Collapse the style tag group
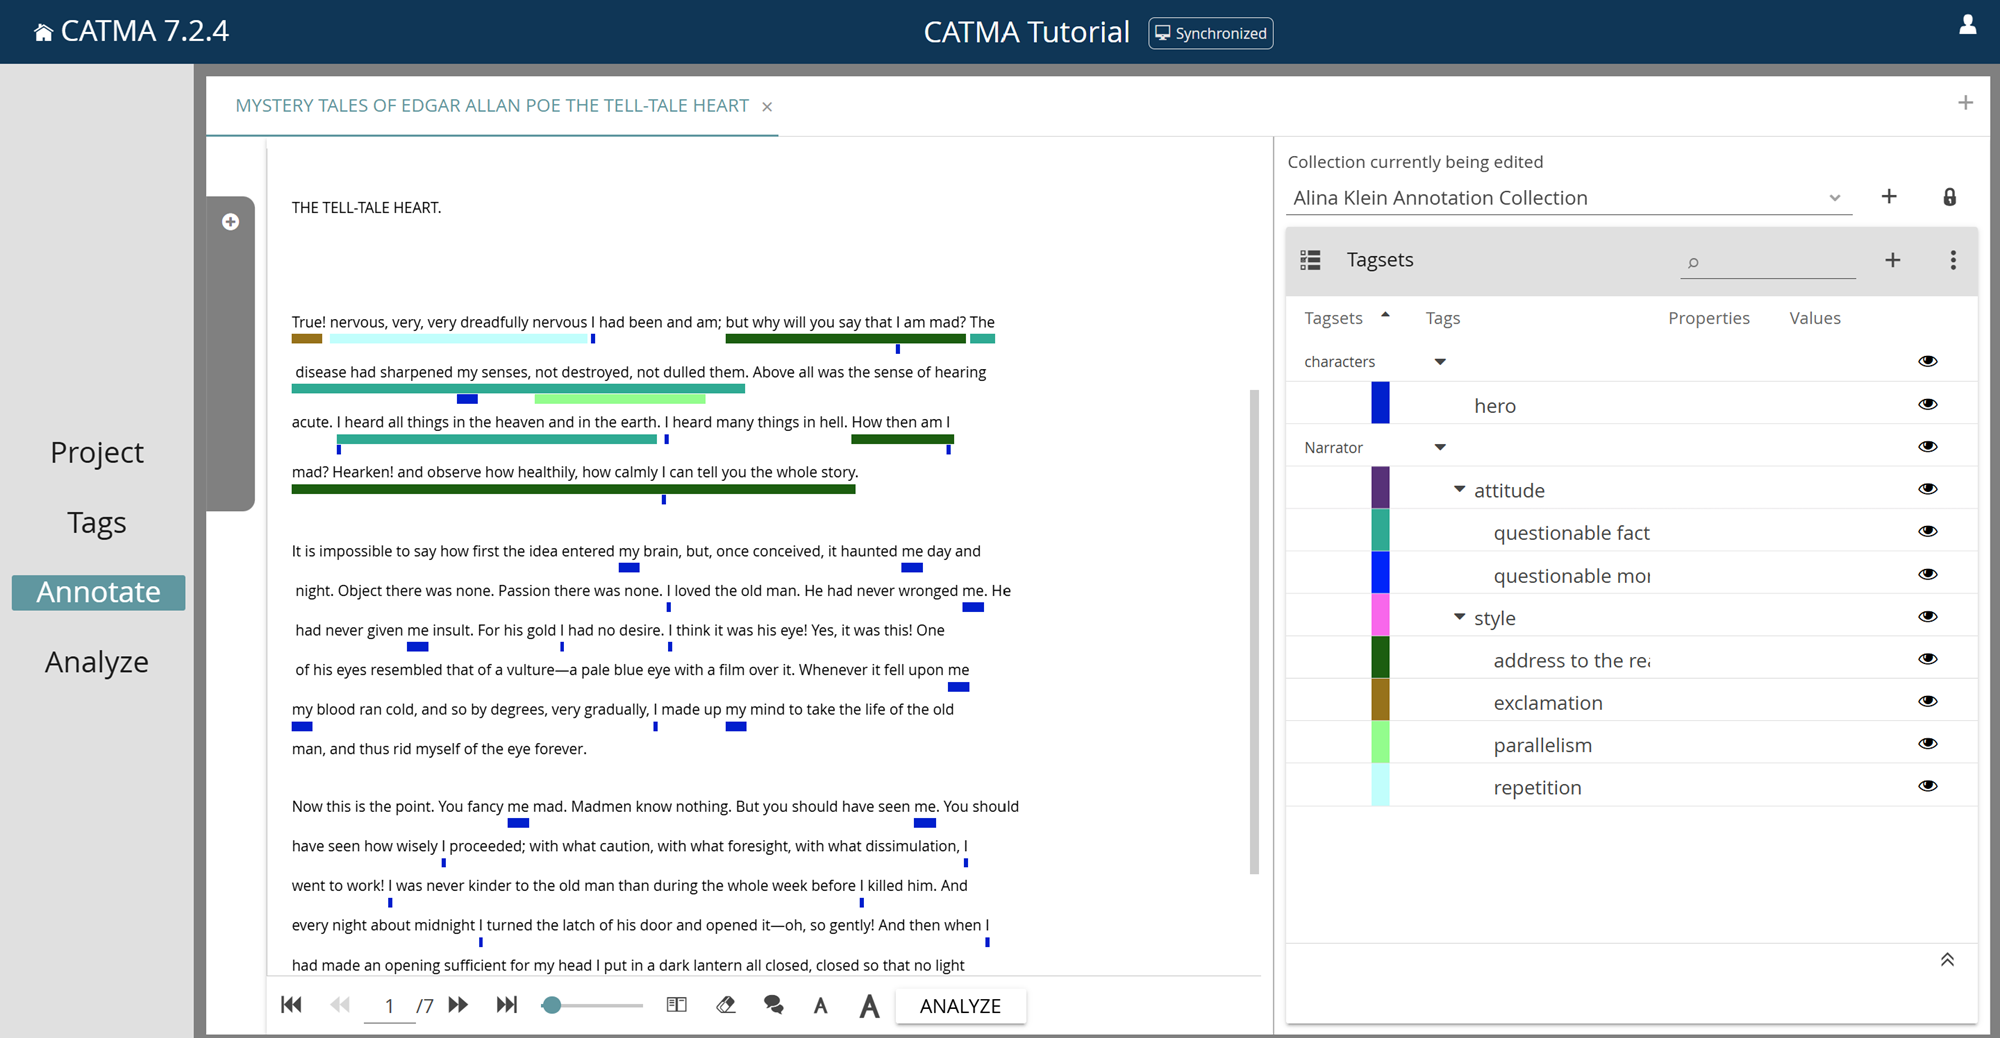 click(x=1458, y=617)
